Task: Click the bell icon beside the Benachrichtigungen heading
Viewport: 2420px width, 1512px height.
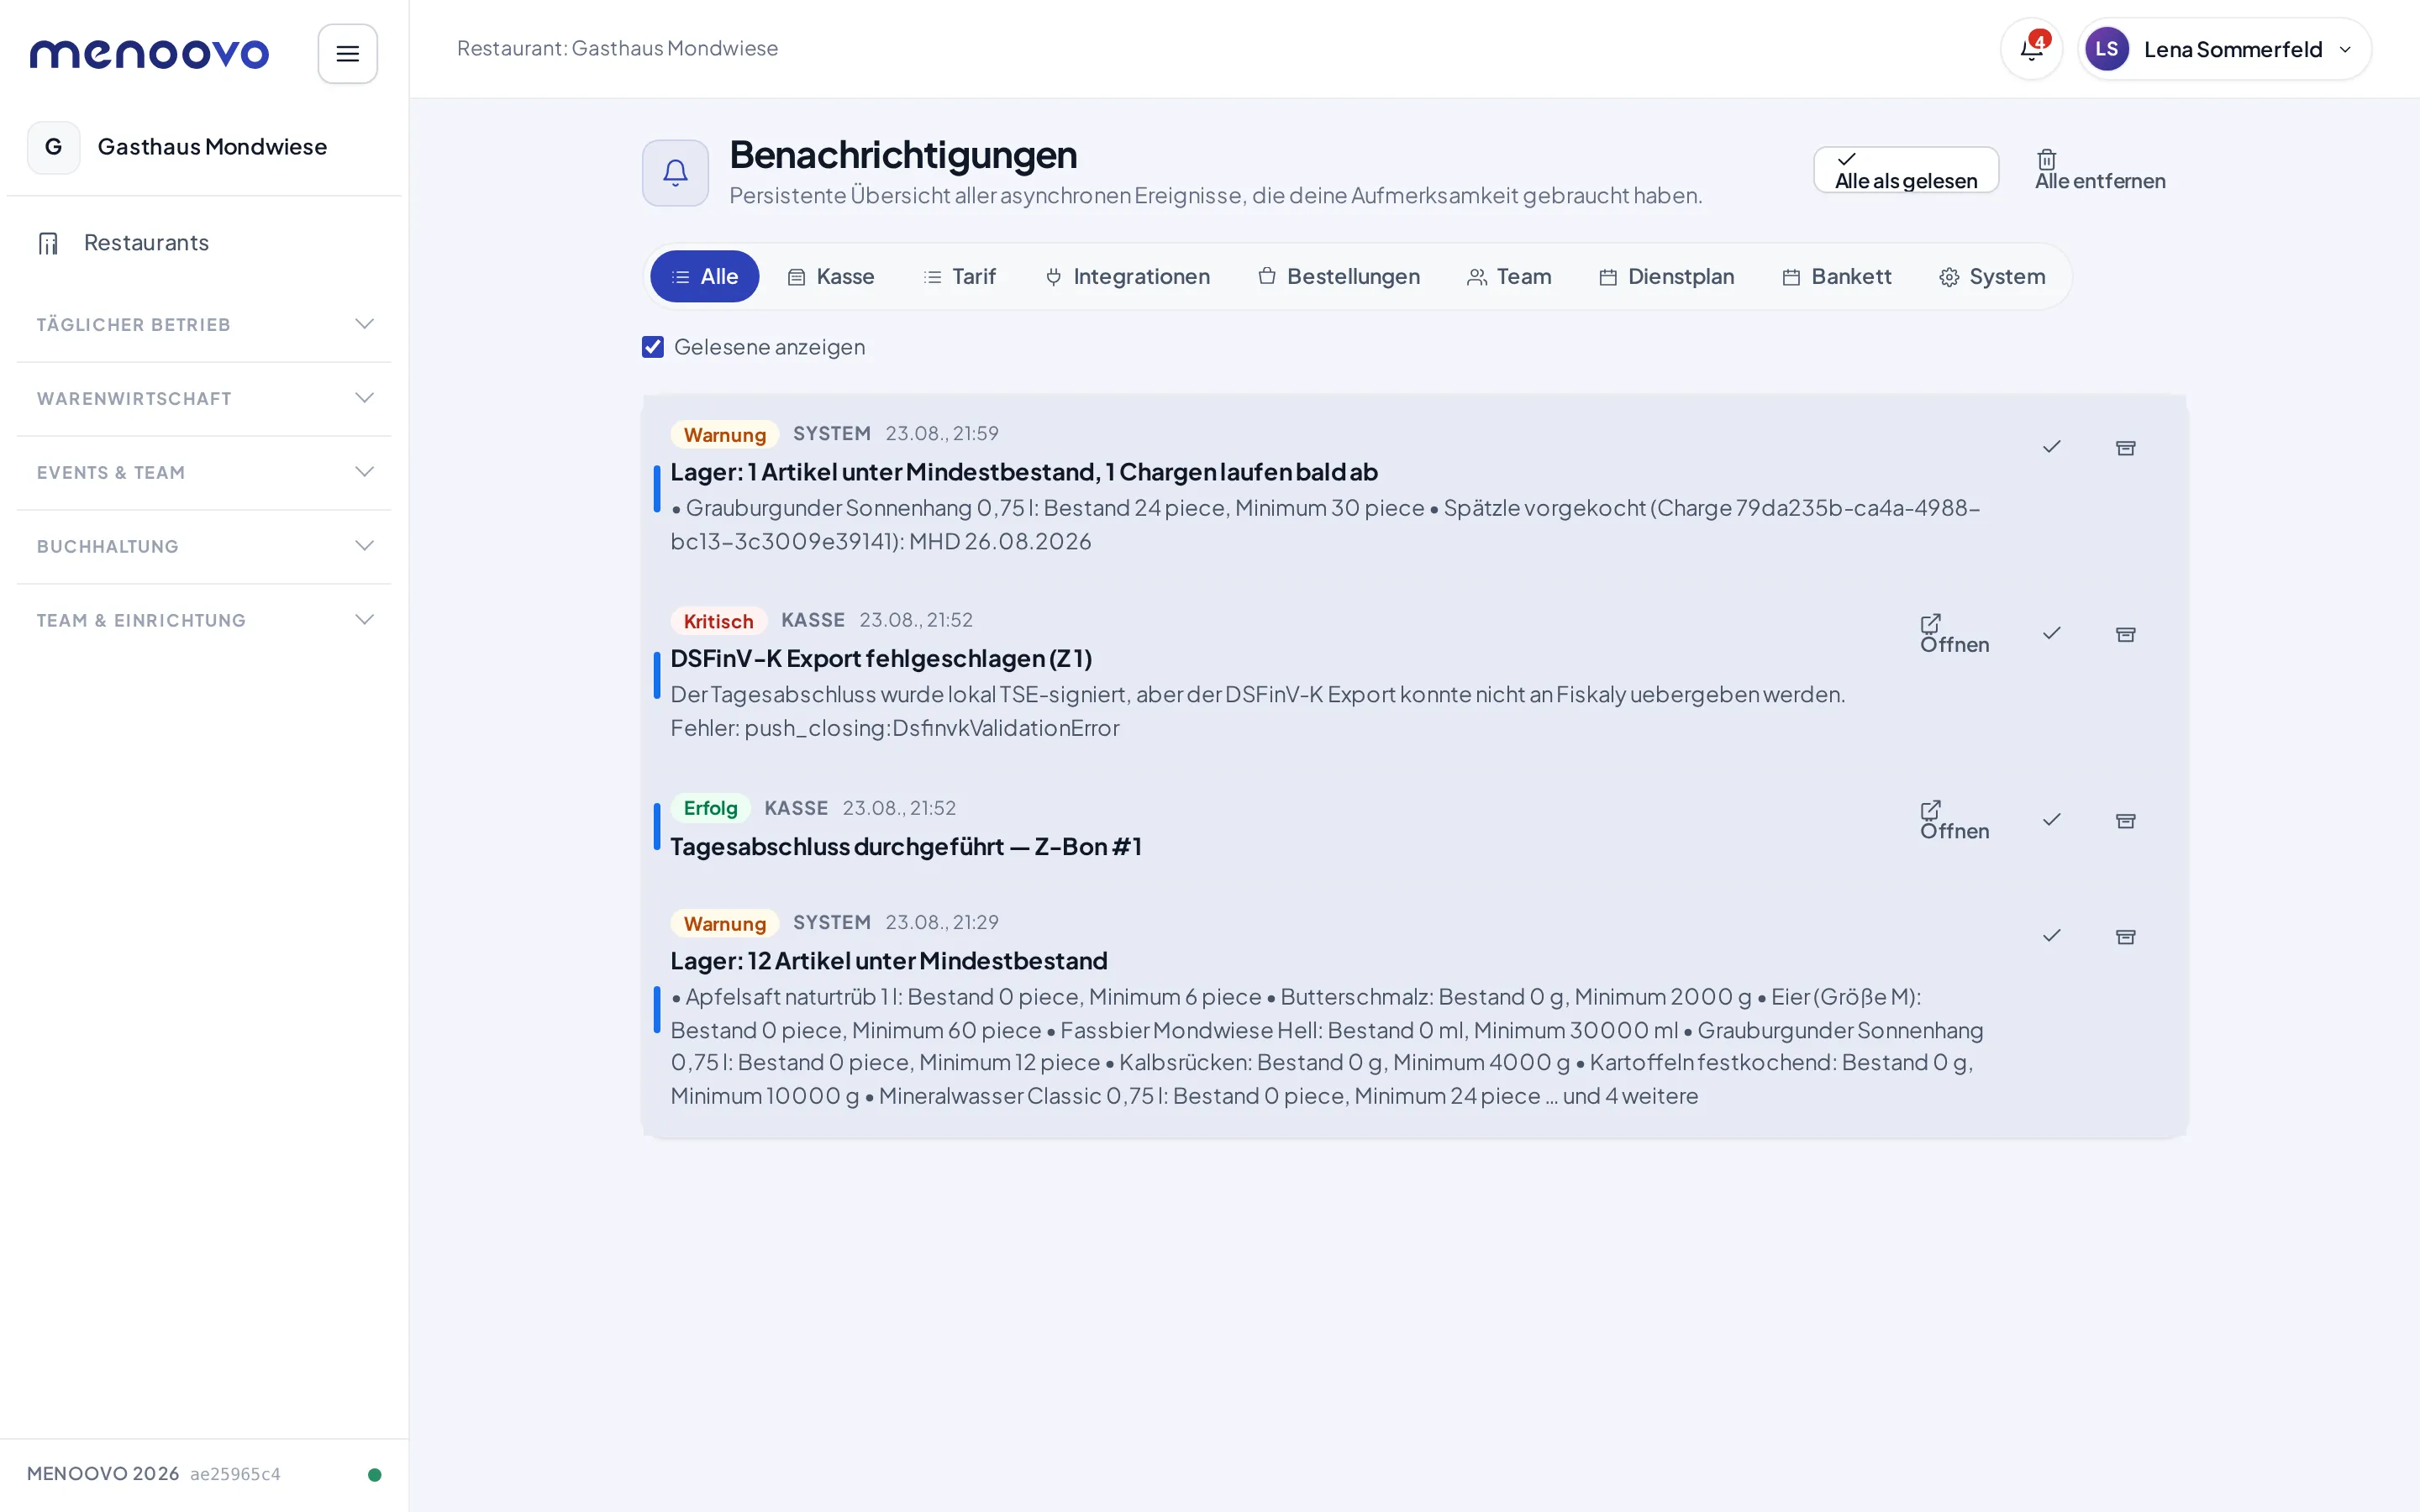Action: click(x=675, y=173)
